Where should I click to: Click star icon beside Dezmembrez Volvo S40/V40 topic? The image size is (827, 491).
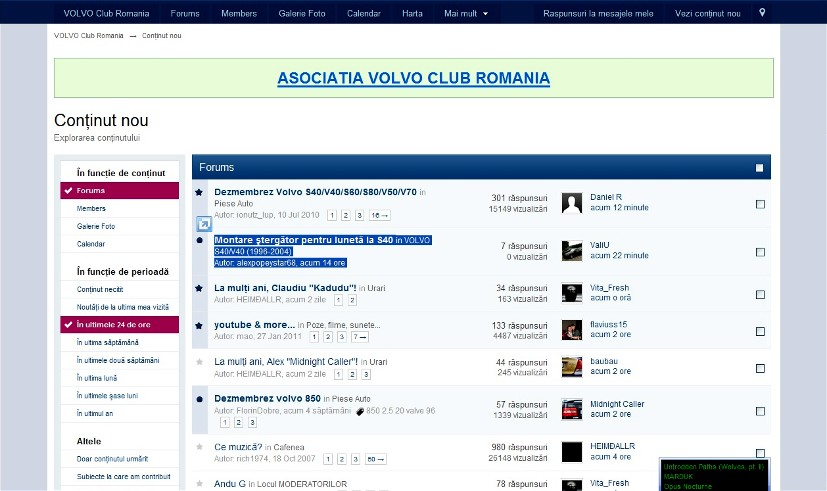click(199, 192)
